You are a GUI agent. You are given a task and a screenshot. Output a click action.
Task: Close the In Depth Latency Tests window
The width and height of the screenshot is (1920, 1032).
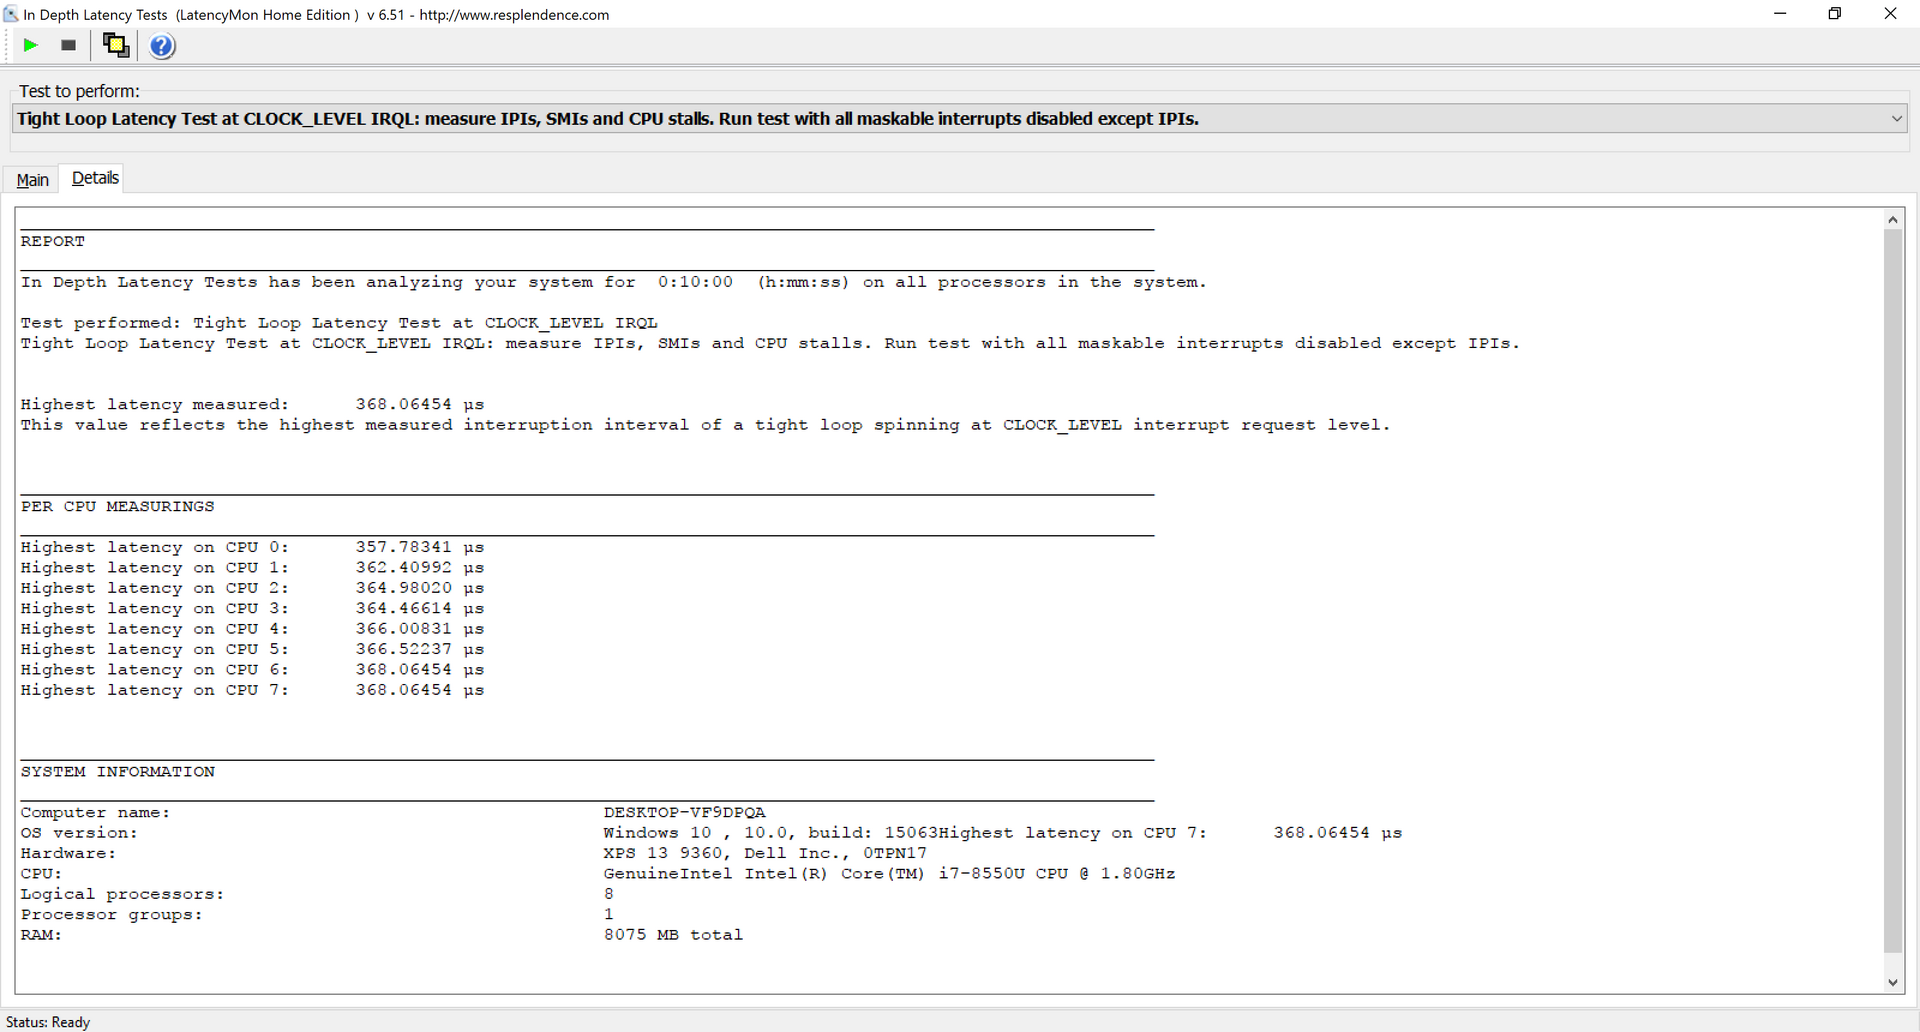point(1890,14)
